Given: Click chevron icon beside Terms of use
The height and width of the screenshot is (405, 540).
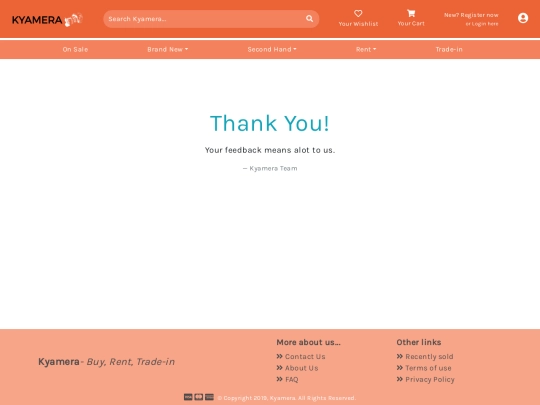Looking at the screenshot, I should pos(399,367).
